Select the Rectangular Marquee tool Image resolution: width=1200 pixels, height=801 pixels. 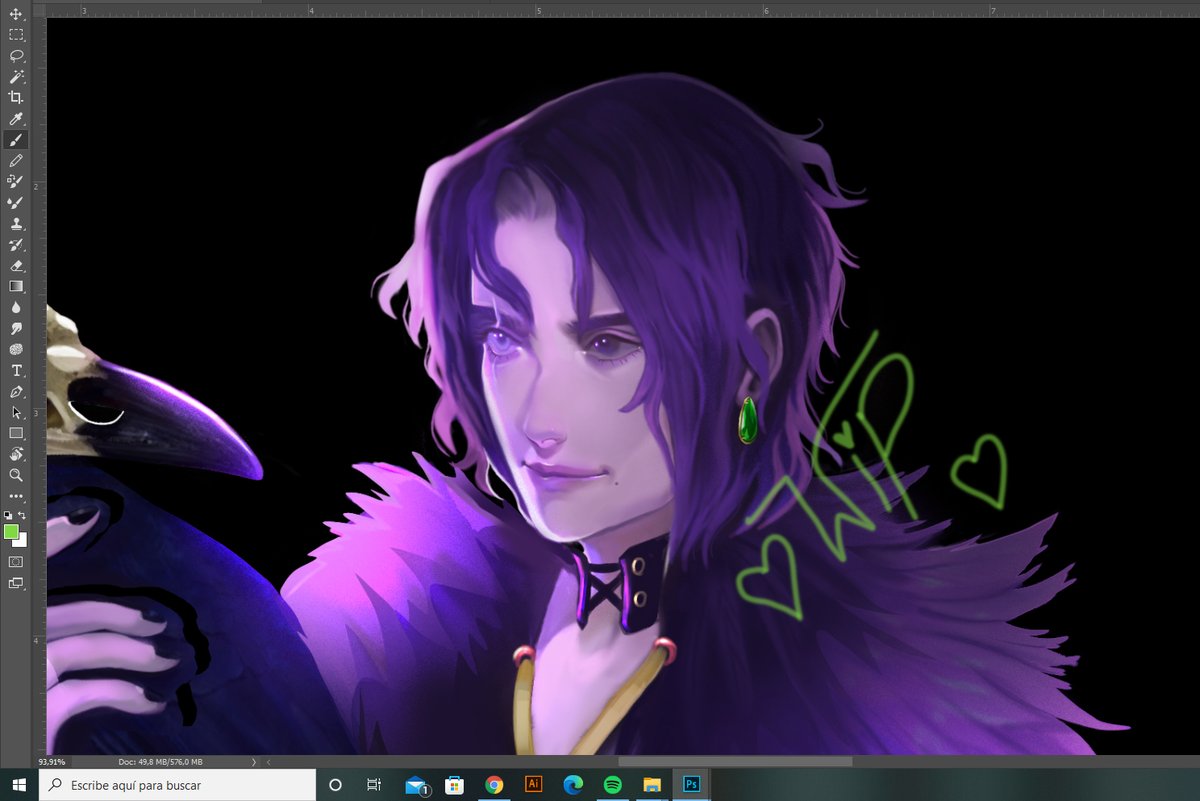pyautogui.click(x=16, y=35)
